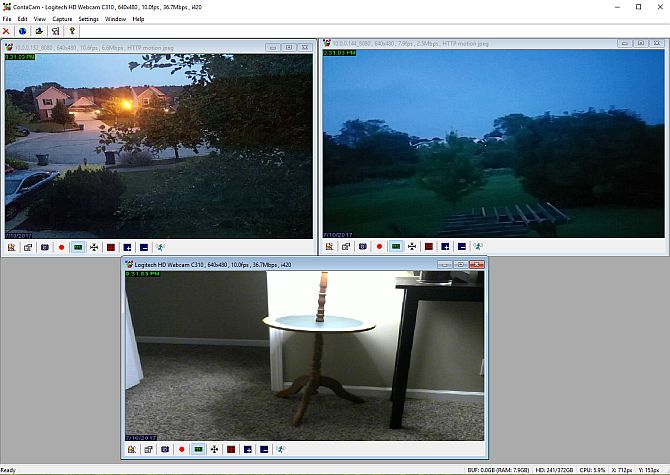Start recording on the street camera with red dot
This screenshot has width=670, height=475.
coord(62,247)
